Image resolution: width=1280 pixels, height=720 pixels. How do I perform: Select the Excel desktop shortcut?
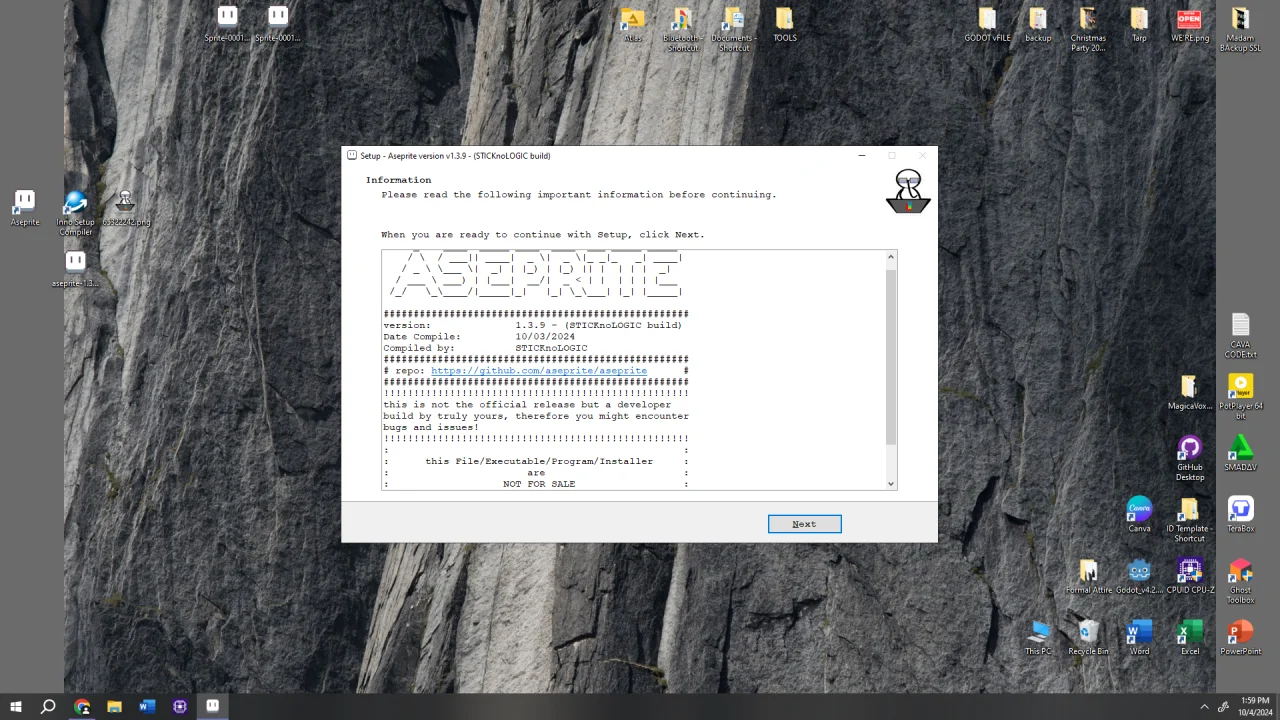[x=1189, y=637]
